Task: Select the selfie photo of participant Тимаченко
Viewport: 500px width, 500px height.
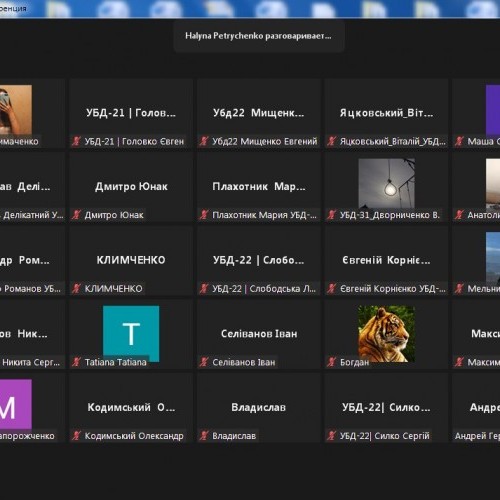Action: pos(16,110)
